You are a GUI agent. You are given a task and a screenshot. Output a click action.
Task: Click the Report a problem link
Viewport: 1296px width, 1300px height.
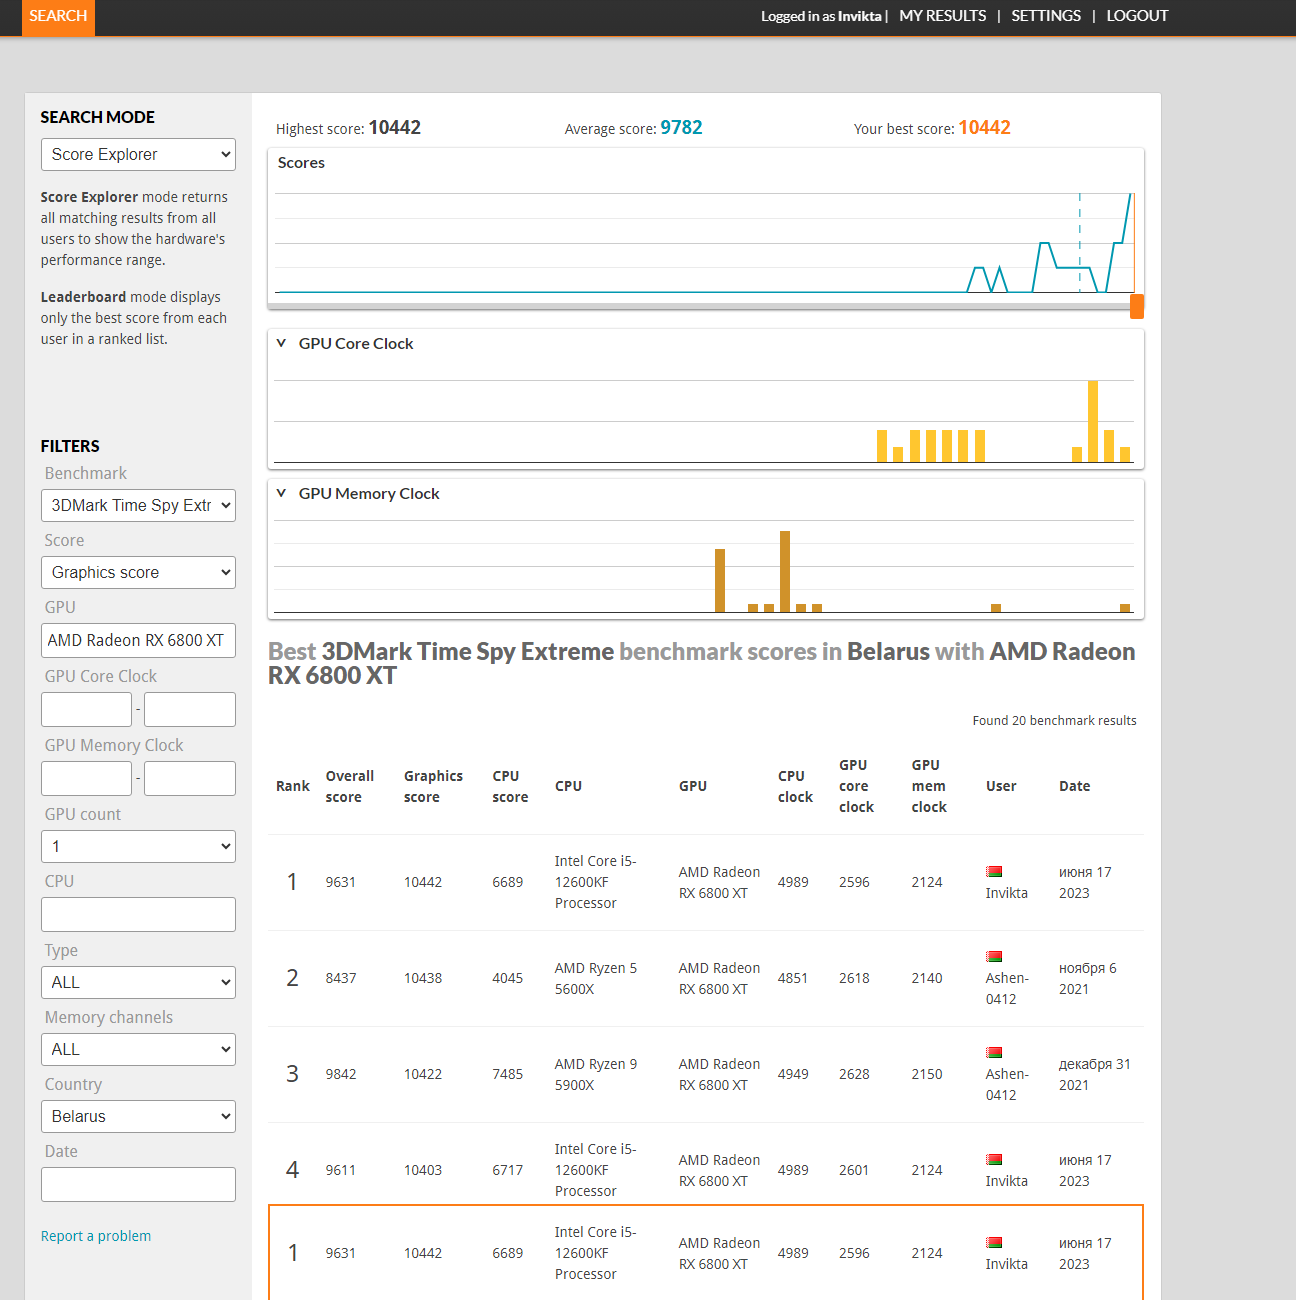[96, 1236]
